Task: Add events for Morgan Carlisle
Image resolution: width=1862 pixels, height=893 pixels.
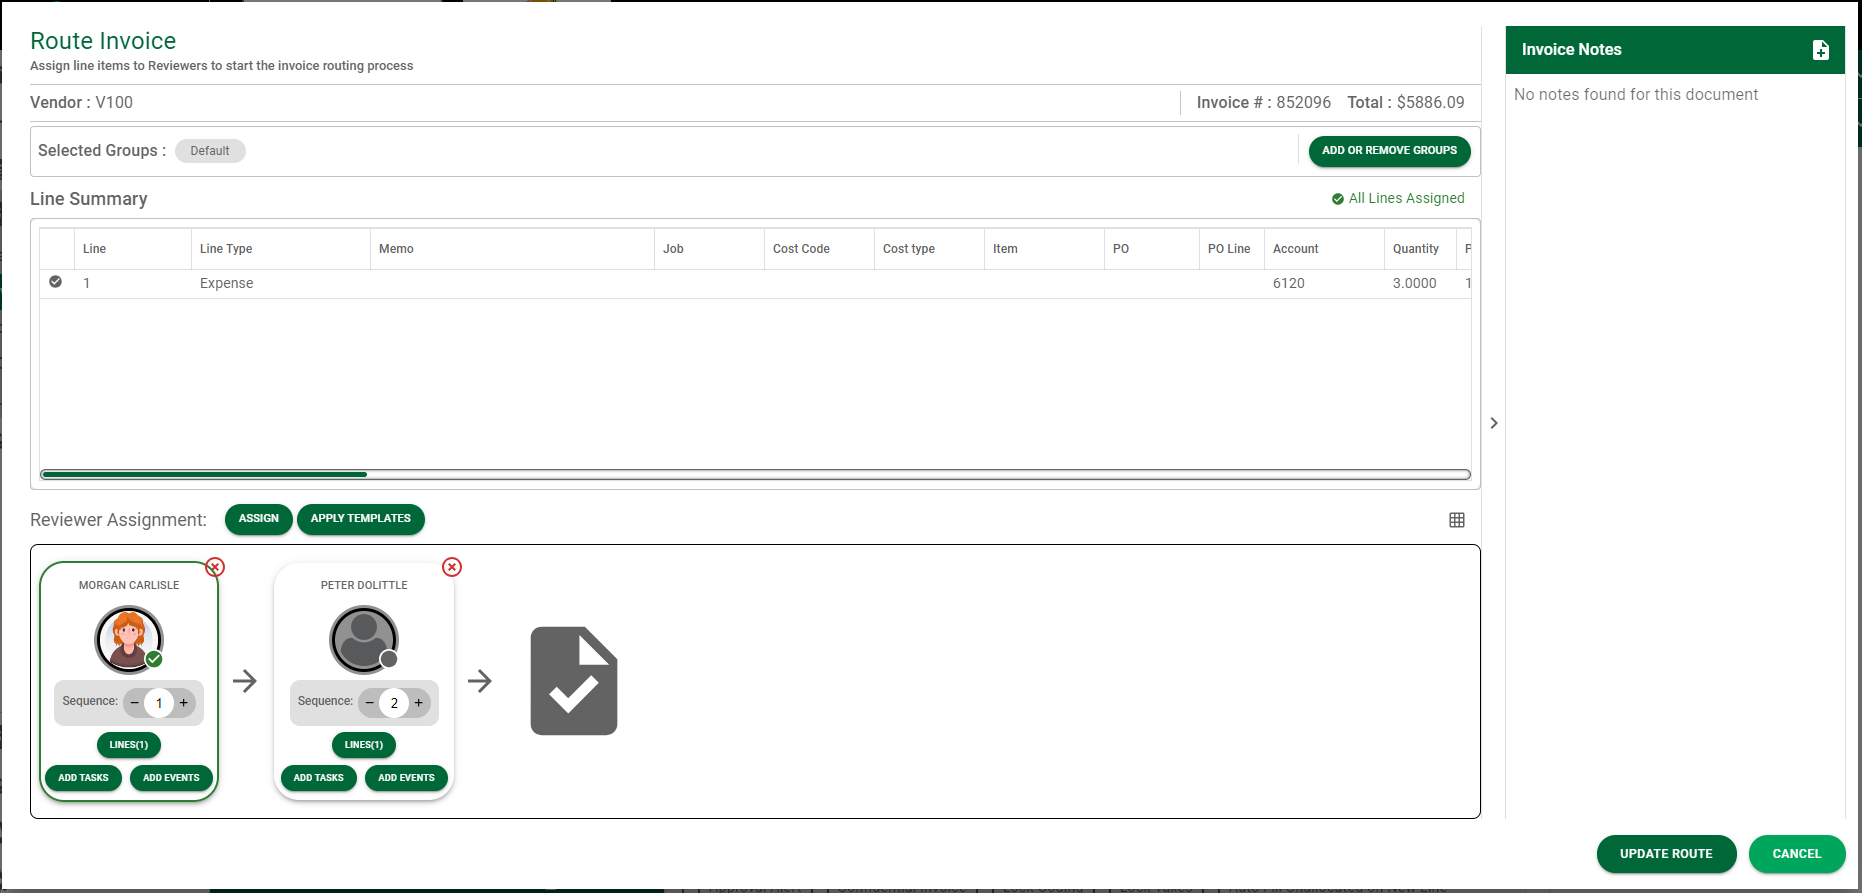Action: tap(171, 778)
